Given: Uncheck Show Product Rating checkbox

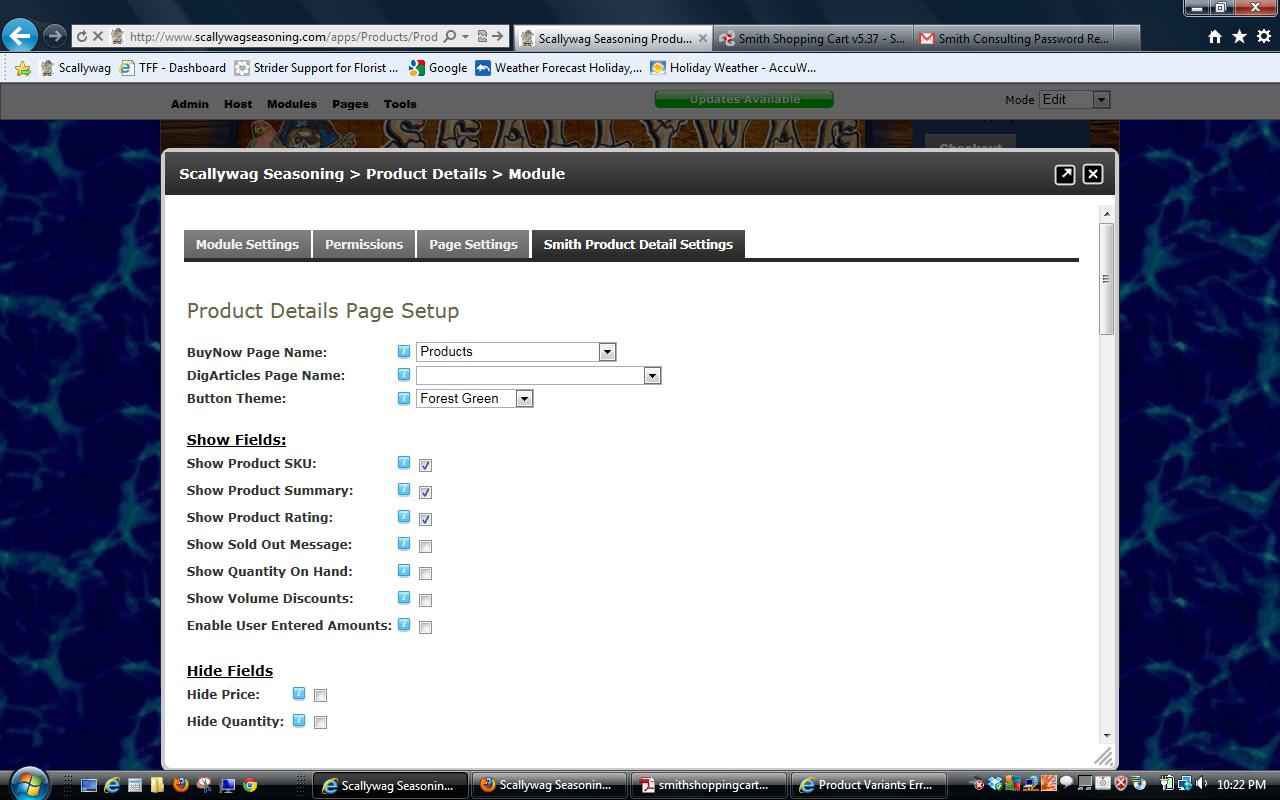Looking at the screenshot, I should [425, 519].
